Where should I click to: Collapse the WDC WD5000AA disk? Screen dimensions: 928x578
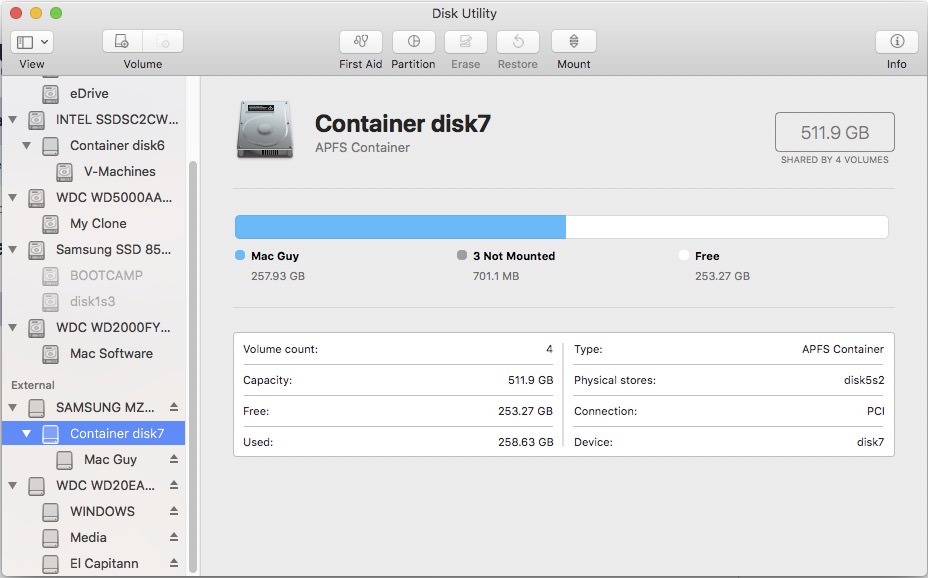click(12, 198)
